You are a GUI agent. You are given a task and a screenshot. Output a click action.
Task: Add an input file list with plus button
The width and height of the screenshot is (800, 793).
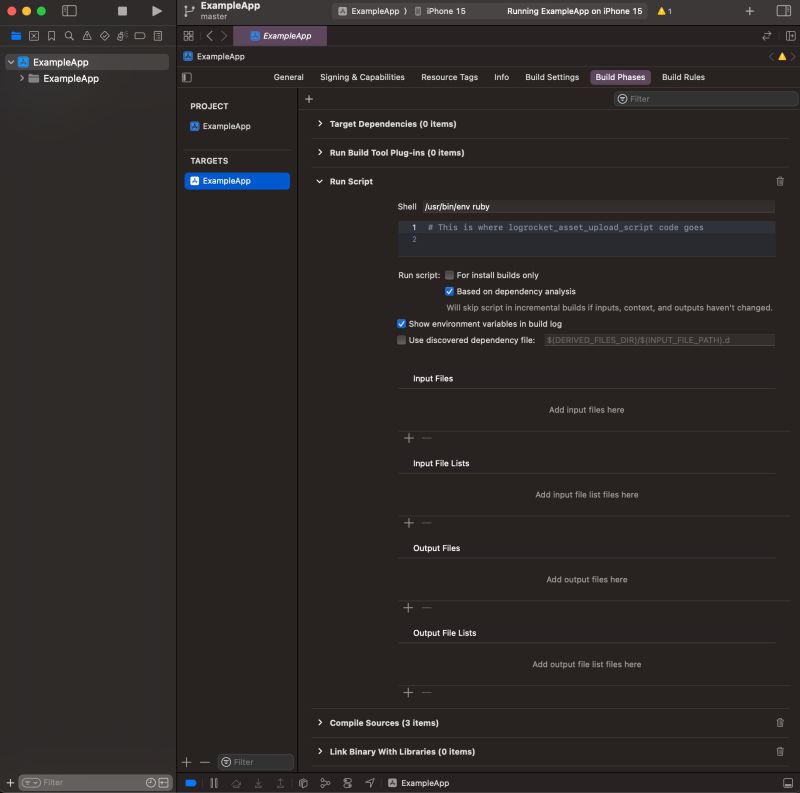pos(409,523)
